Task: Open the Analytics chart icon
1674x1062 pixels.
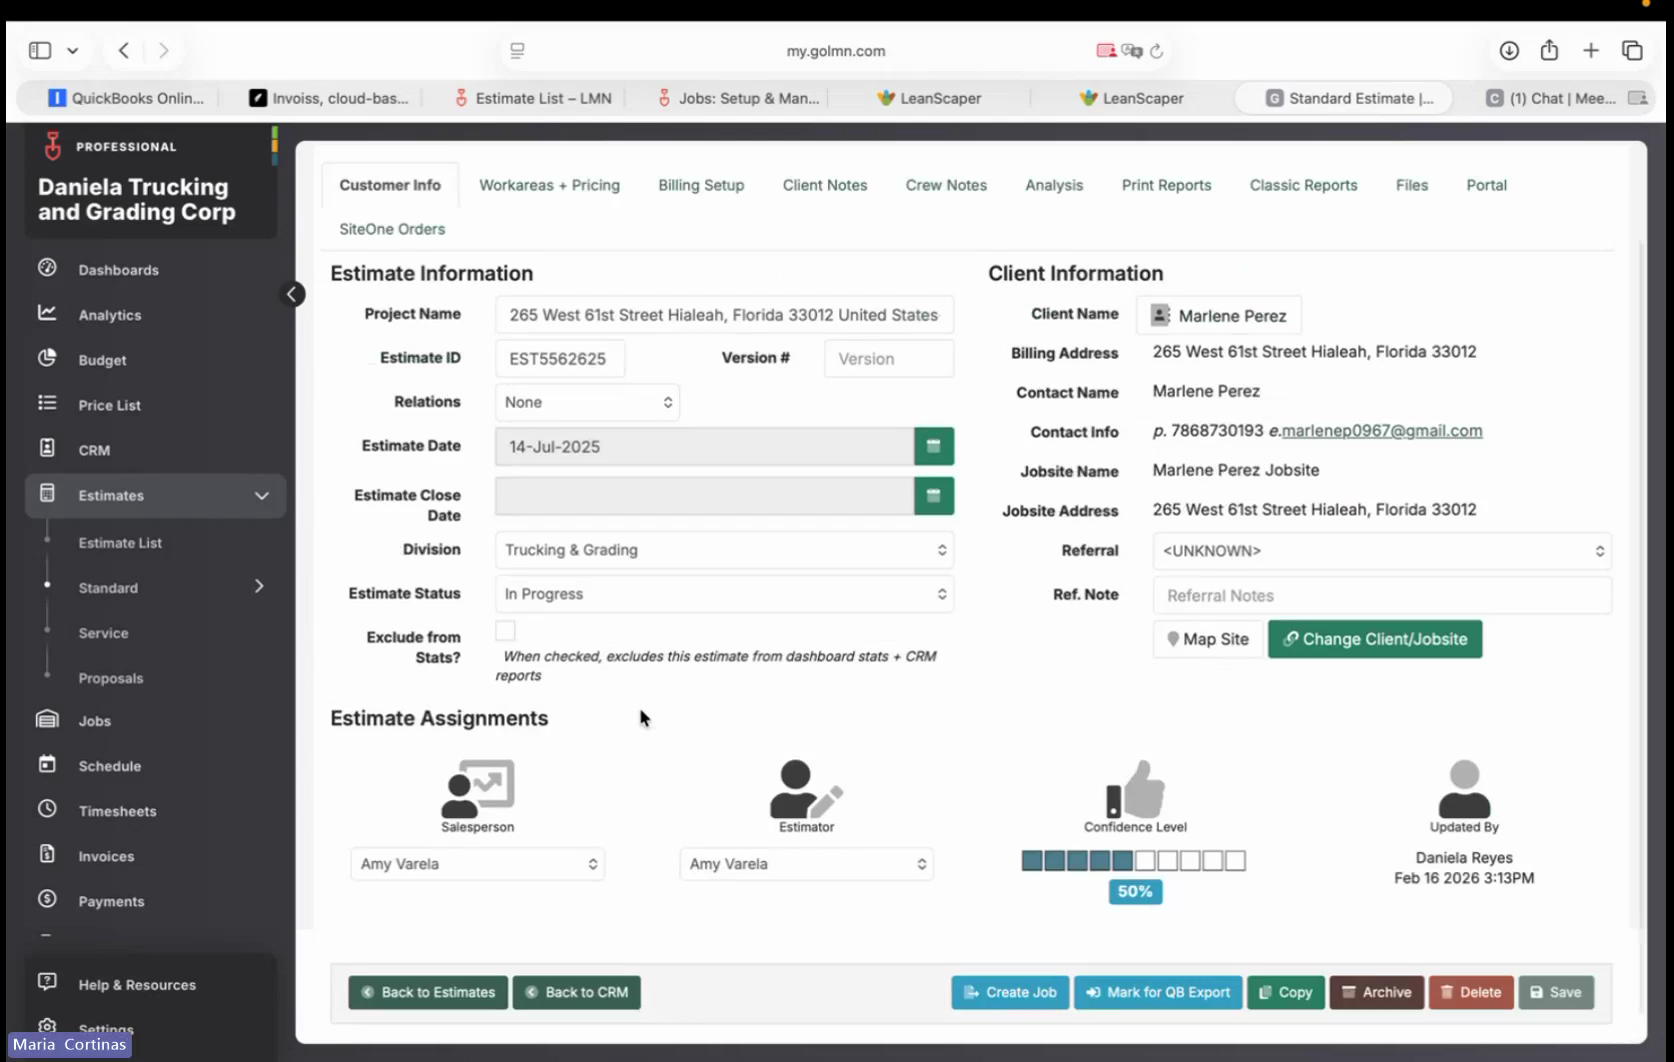Action: click(47, 313)
